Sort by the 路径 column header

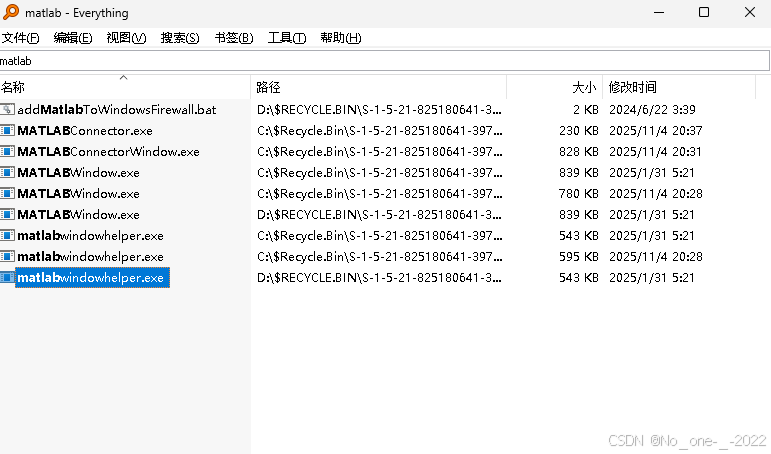point(379,87)
